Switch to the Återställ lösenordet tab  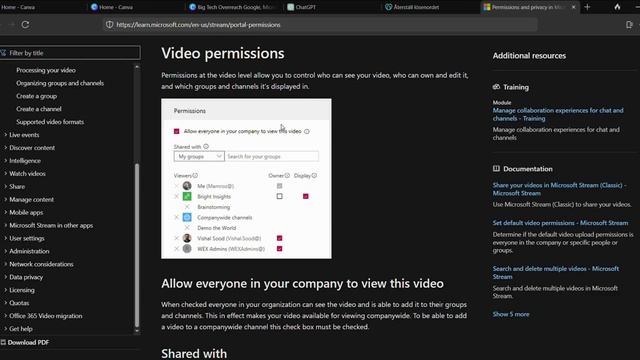(412, 7)
